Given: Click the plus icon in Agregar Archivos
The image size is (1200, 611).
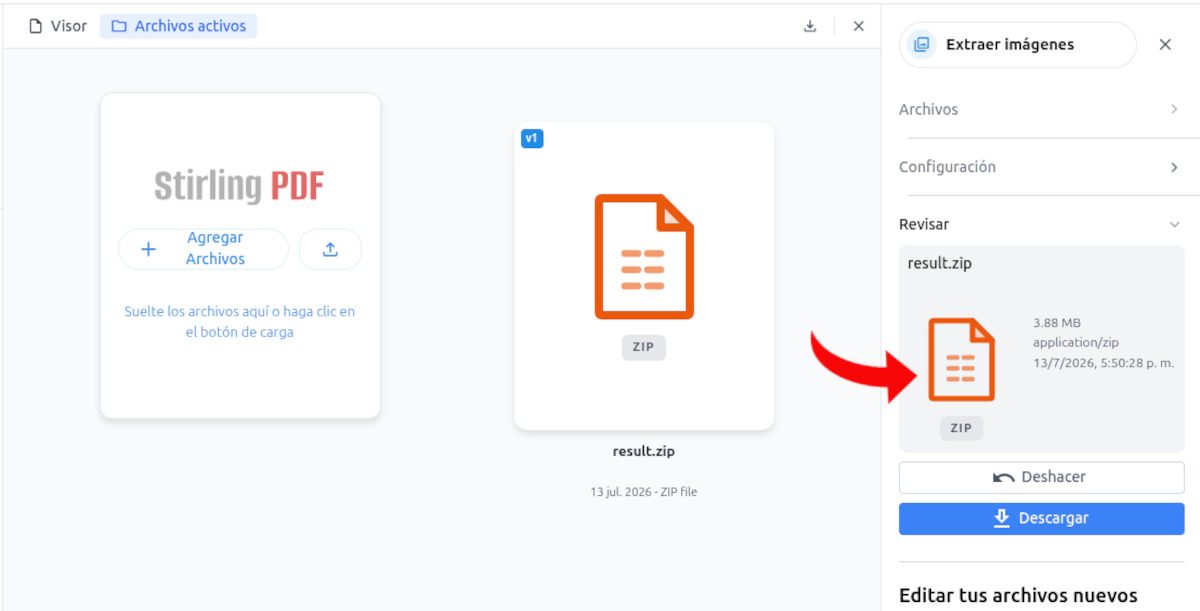Looking at the screenshot, I should tap(148, 250).
